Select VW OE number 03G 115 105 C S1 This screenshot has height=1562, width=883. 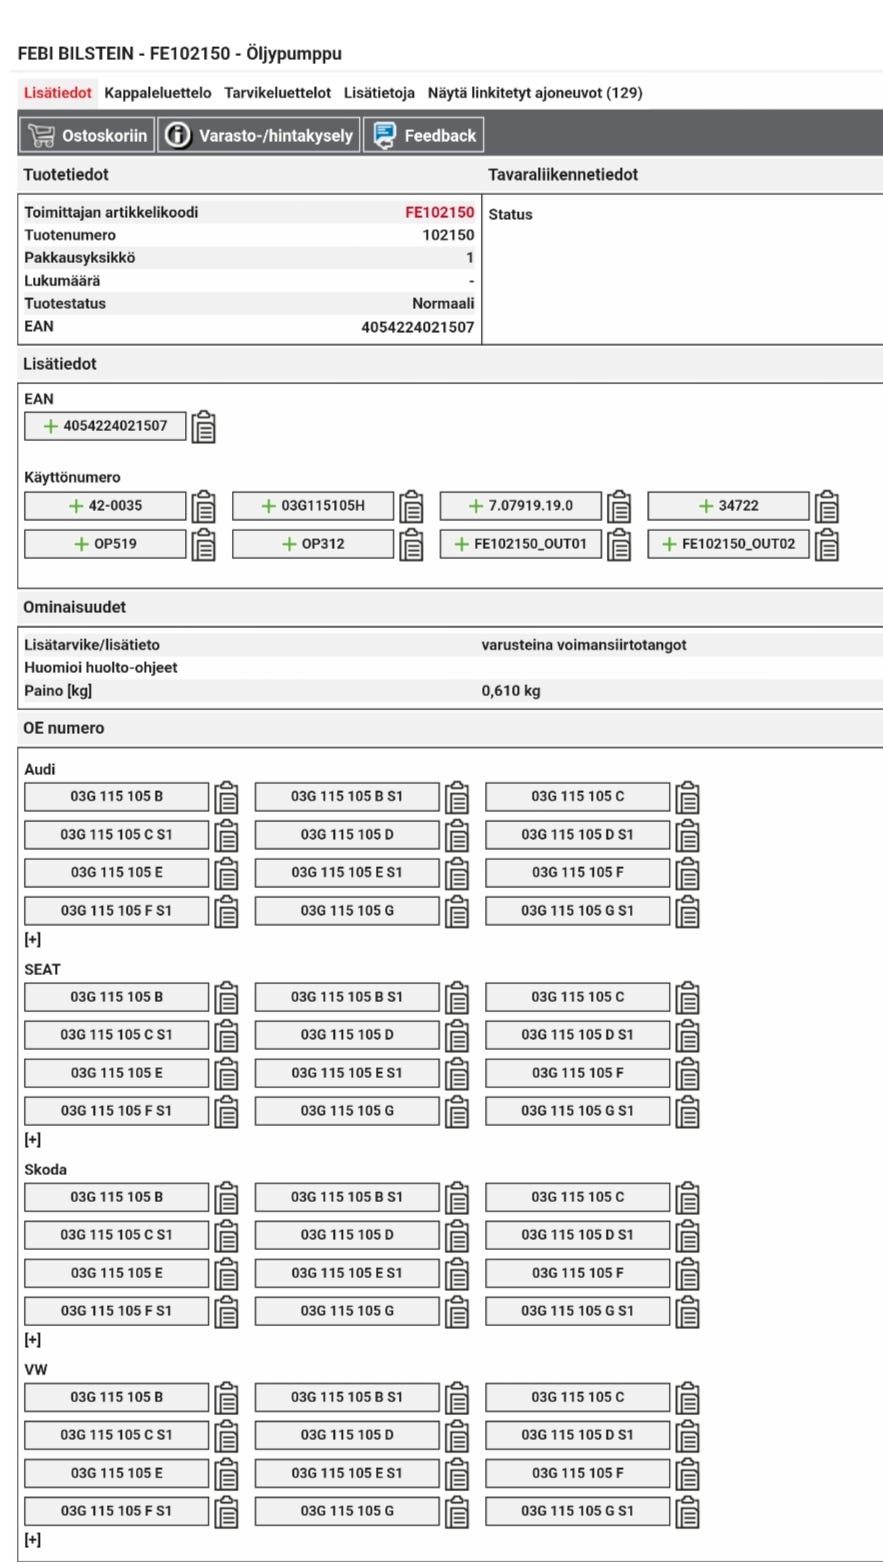coord(117,1435)
